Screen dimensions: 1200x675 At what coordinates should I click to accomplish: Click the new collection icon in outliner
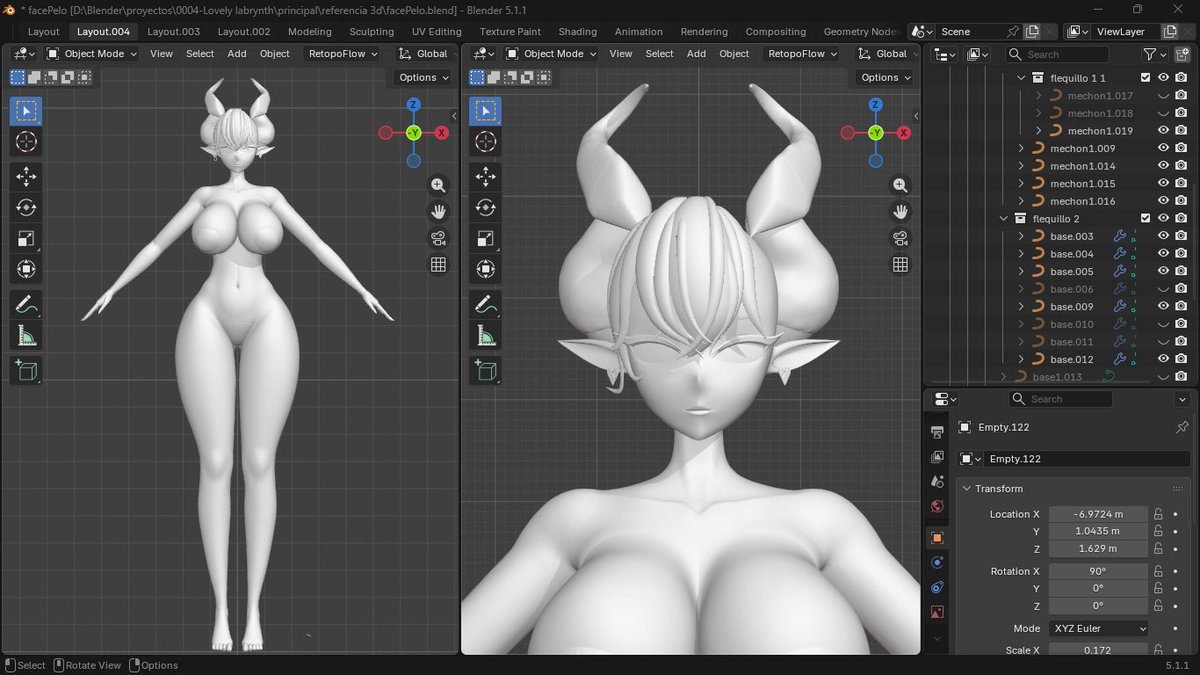[x=1182, y=54]
